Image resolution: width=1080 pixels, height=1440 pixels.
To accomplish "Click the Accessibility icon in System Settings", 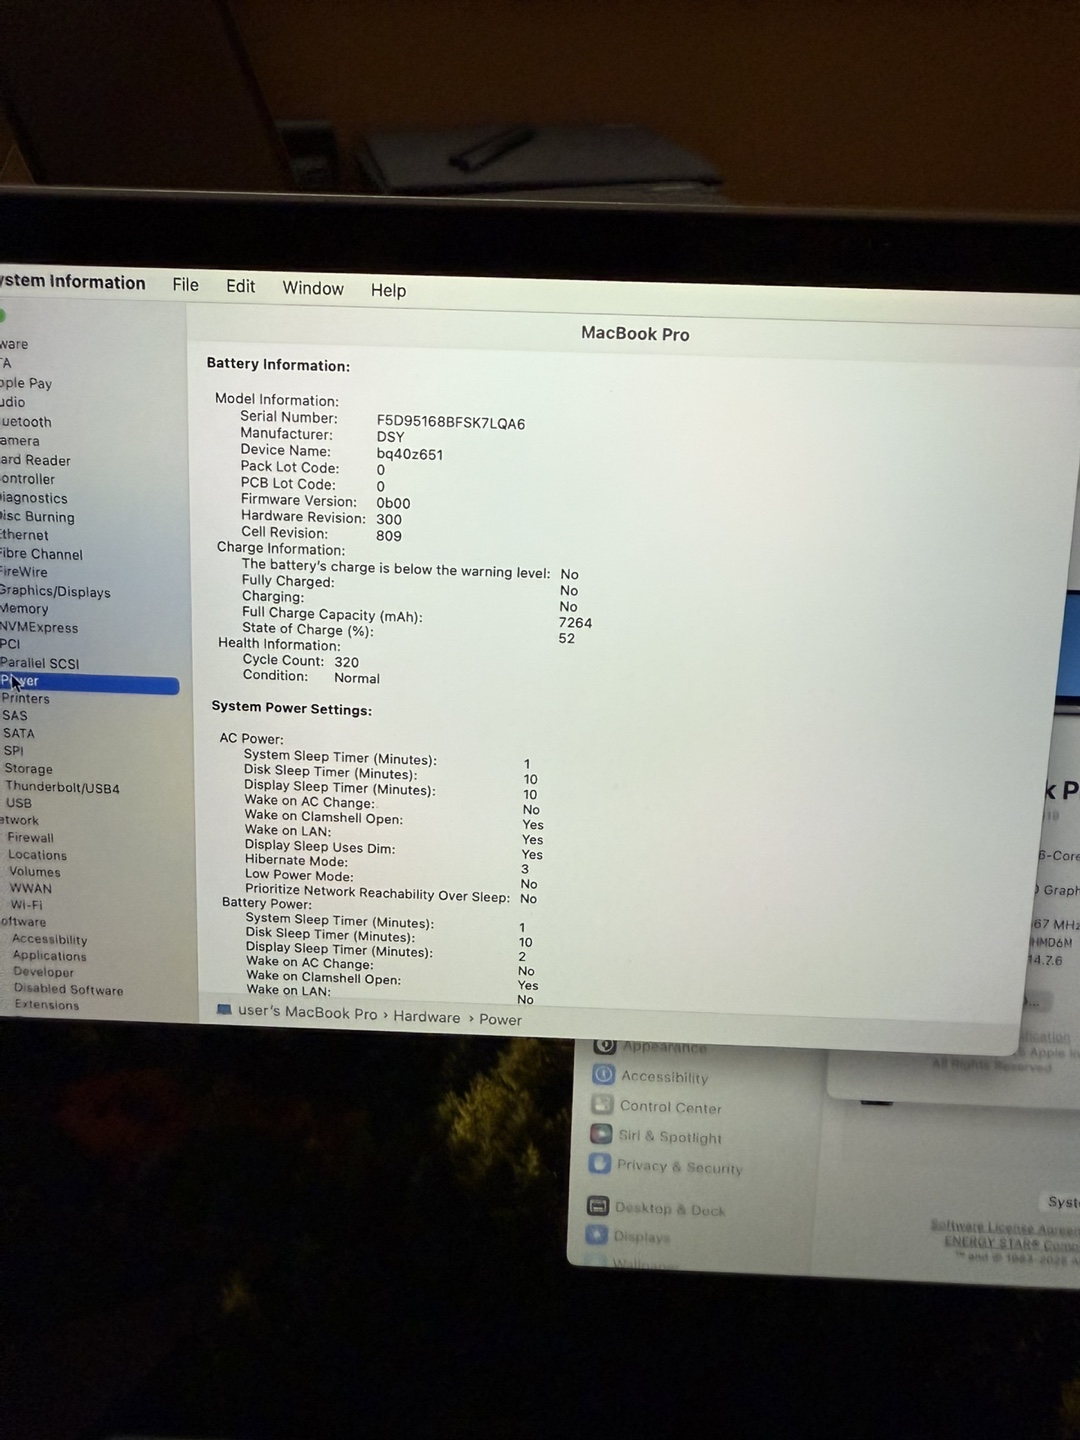I will [603, 1075].
